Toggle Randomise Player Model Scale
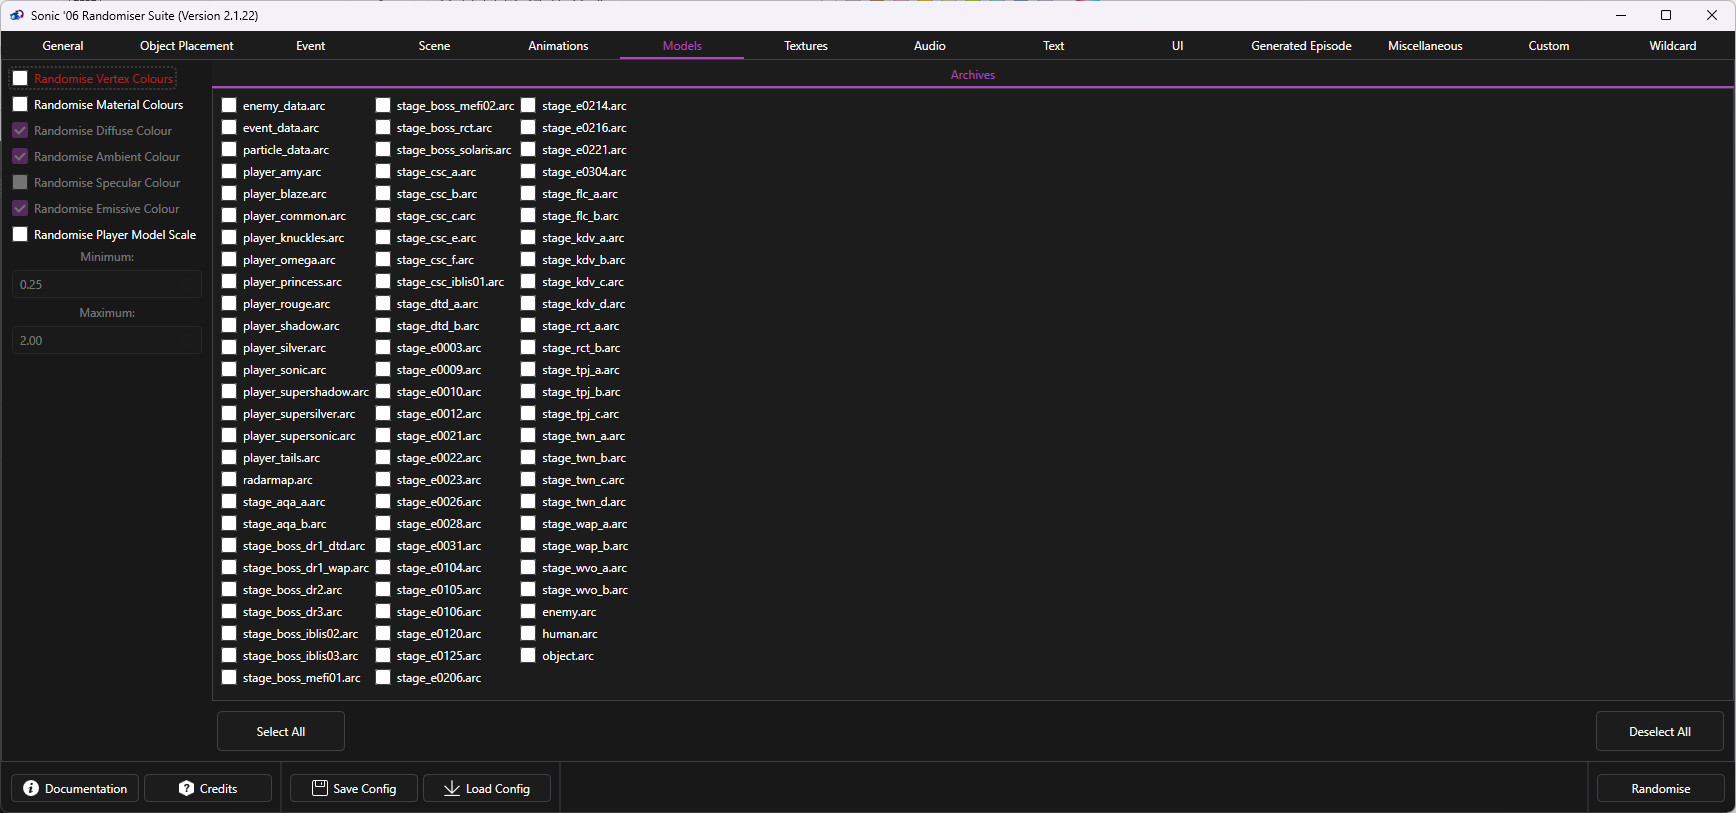Screen dimensions: 1736x813 click(x=20, y=235)
